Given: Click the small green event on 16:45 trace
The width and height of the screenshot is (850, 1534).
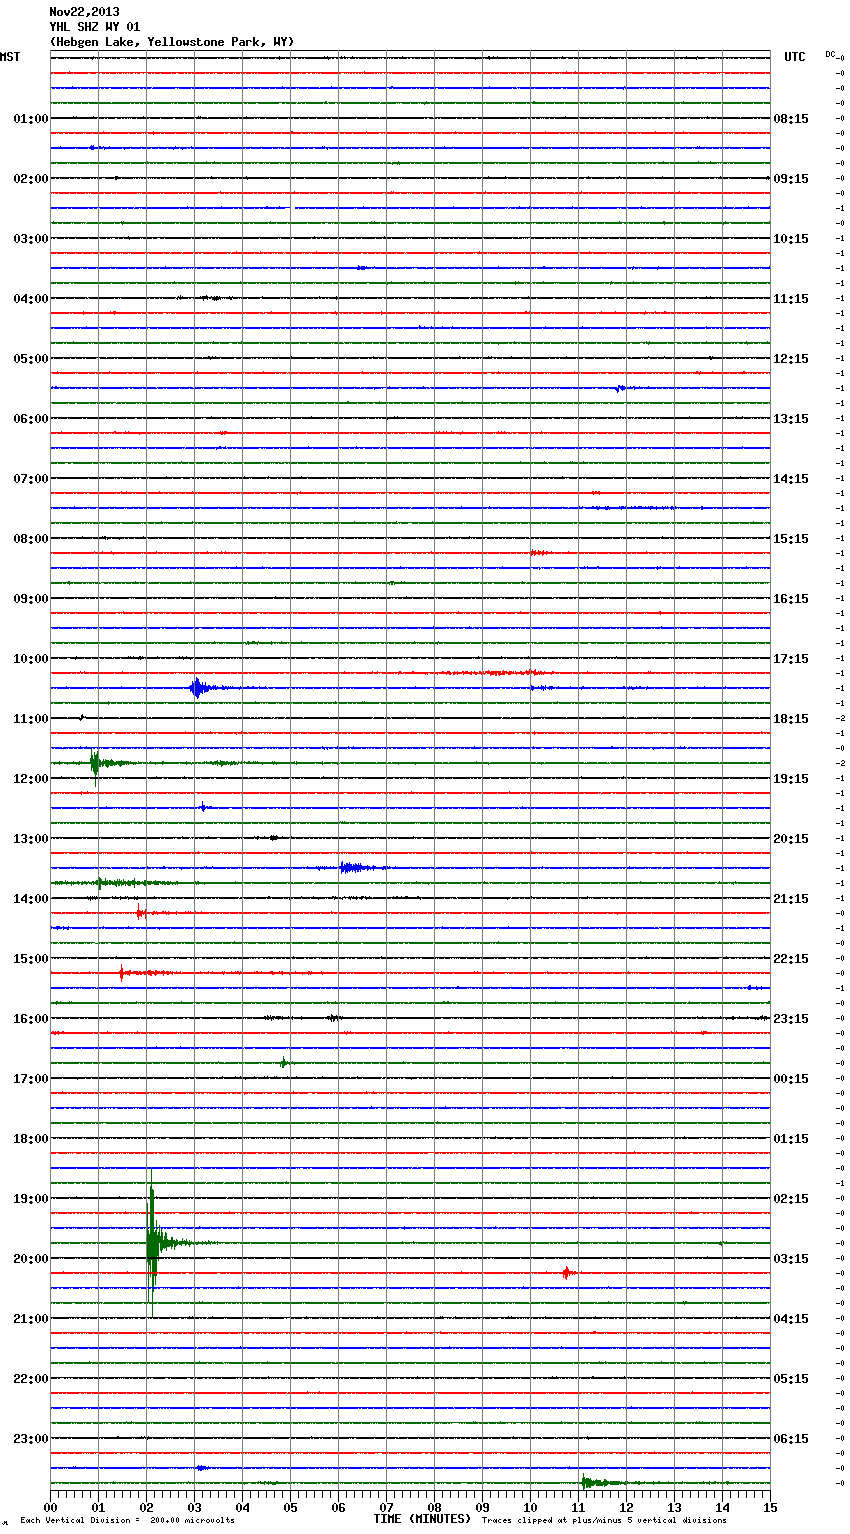Looking at the screenshot, I should coord(284,1063).
